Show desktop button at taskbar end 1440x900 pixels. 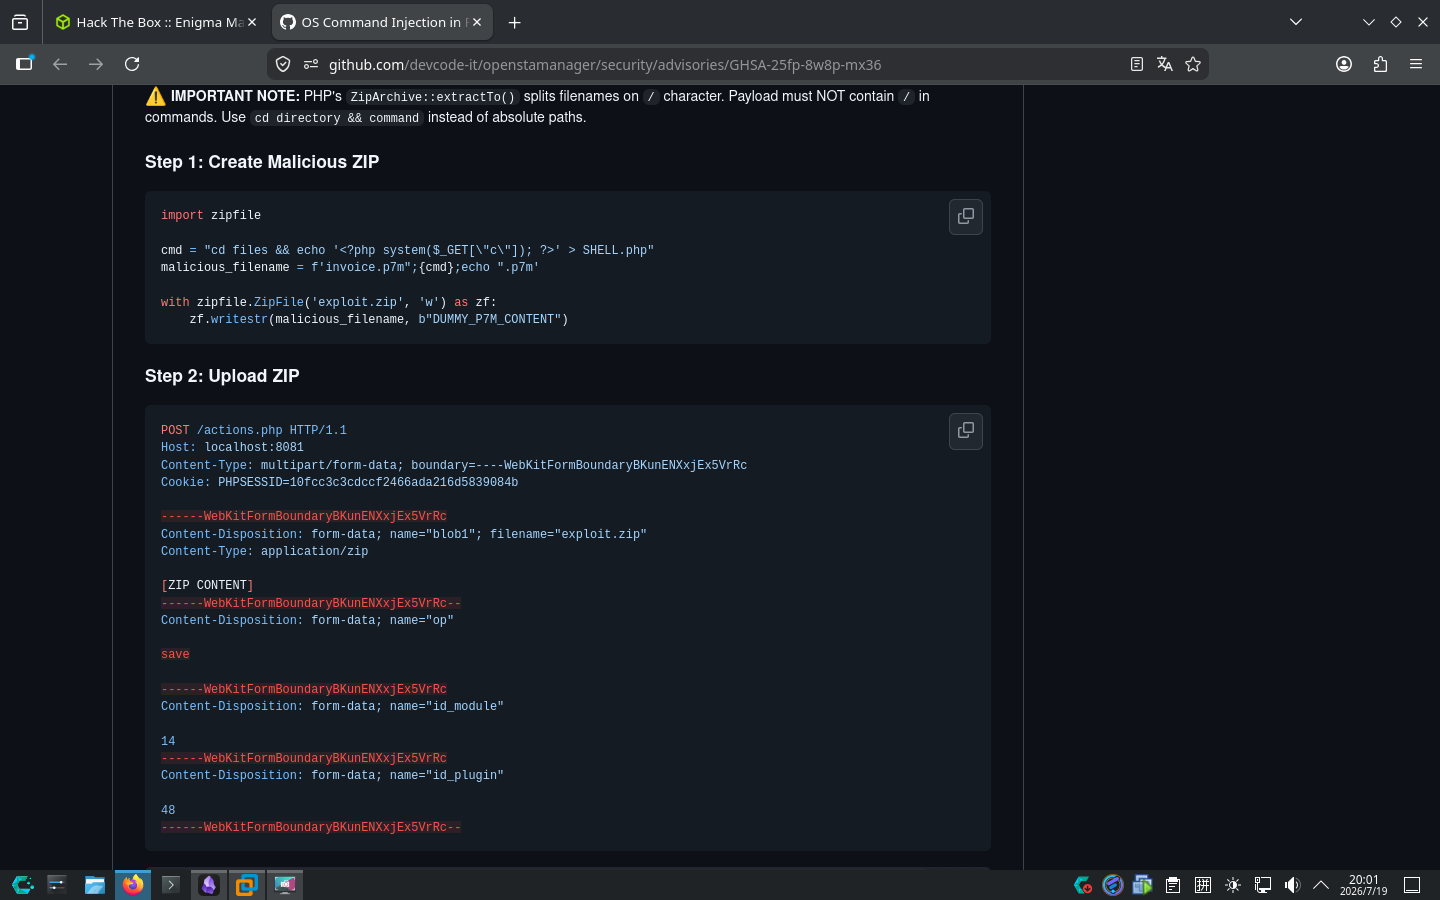tap(1412, 885)
